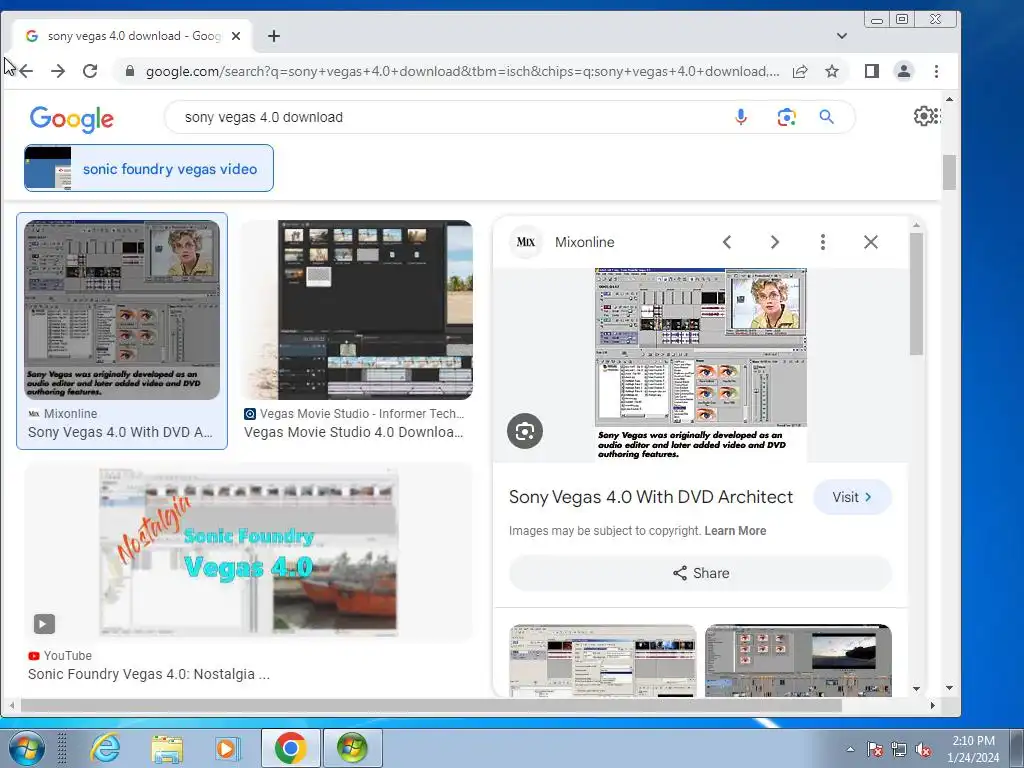Go back using the browser back arrow

25,71
